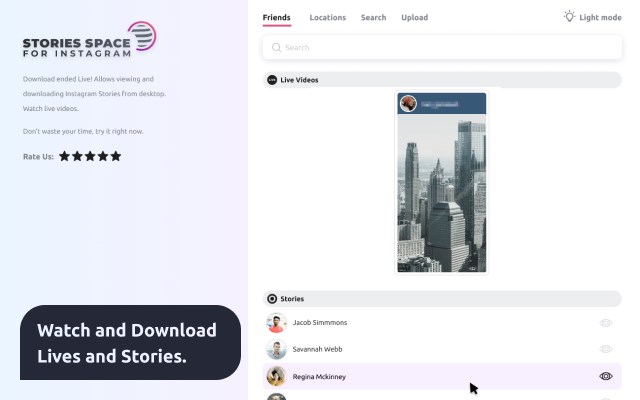Toggle the eye icon for Jacob Simmmons
The width and height of the screenshot is (640, 400).
coord(606,323)
